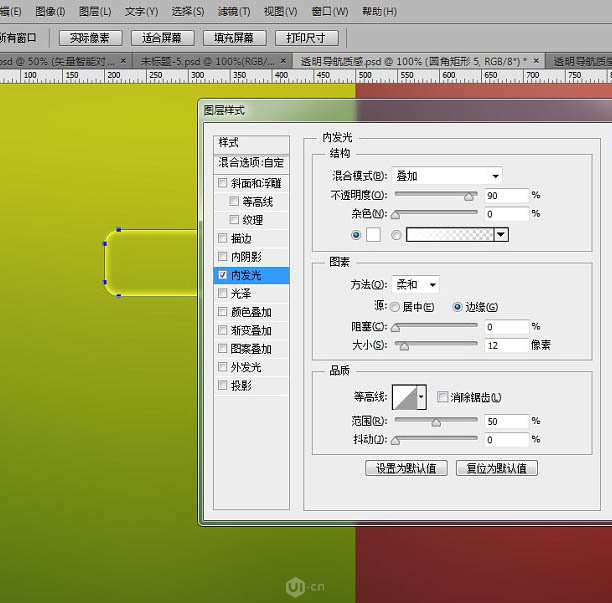The image size is (612, 603).
Task: Open the 窗口(W) menu
Action: [329, 12]
